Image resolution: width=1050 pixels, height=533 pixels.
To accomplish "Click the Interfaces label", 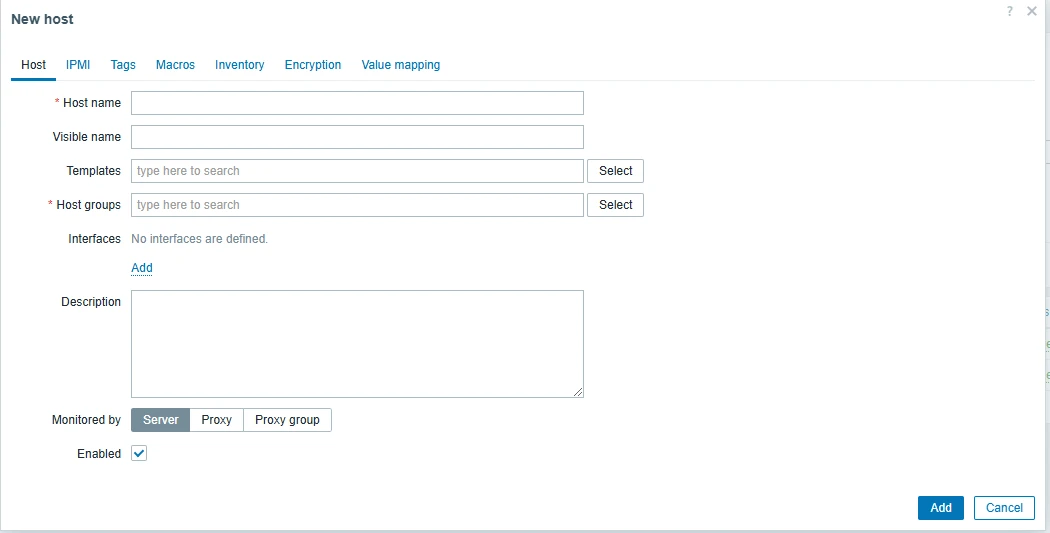I will click(94, 239).
